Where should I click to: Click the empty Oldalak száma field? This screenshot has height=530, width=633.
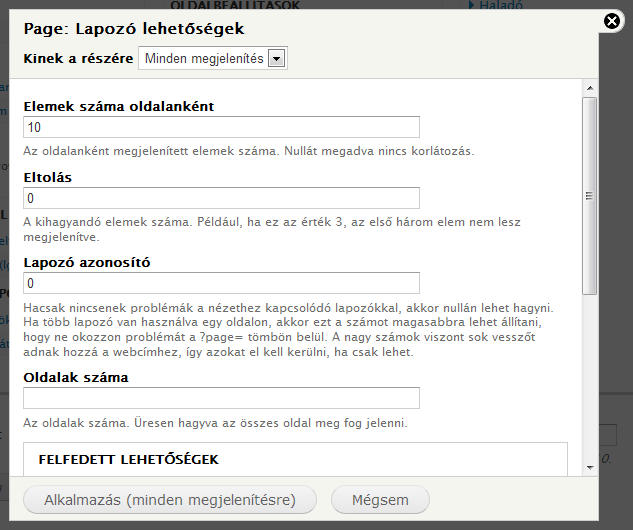221,398
